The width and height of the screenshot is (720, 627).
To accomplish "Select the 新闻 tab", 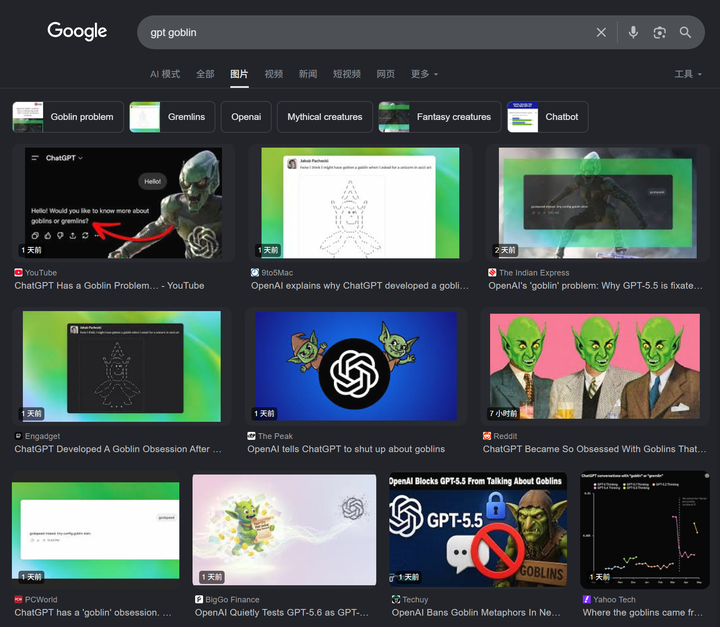I will coord(308,74).
